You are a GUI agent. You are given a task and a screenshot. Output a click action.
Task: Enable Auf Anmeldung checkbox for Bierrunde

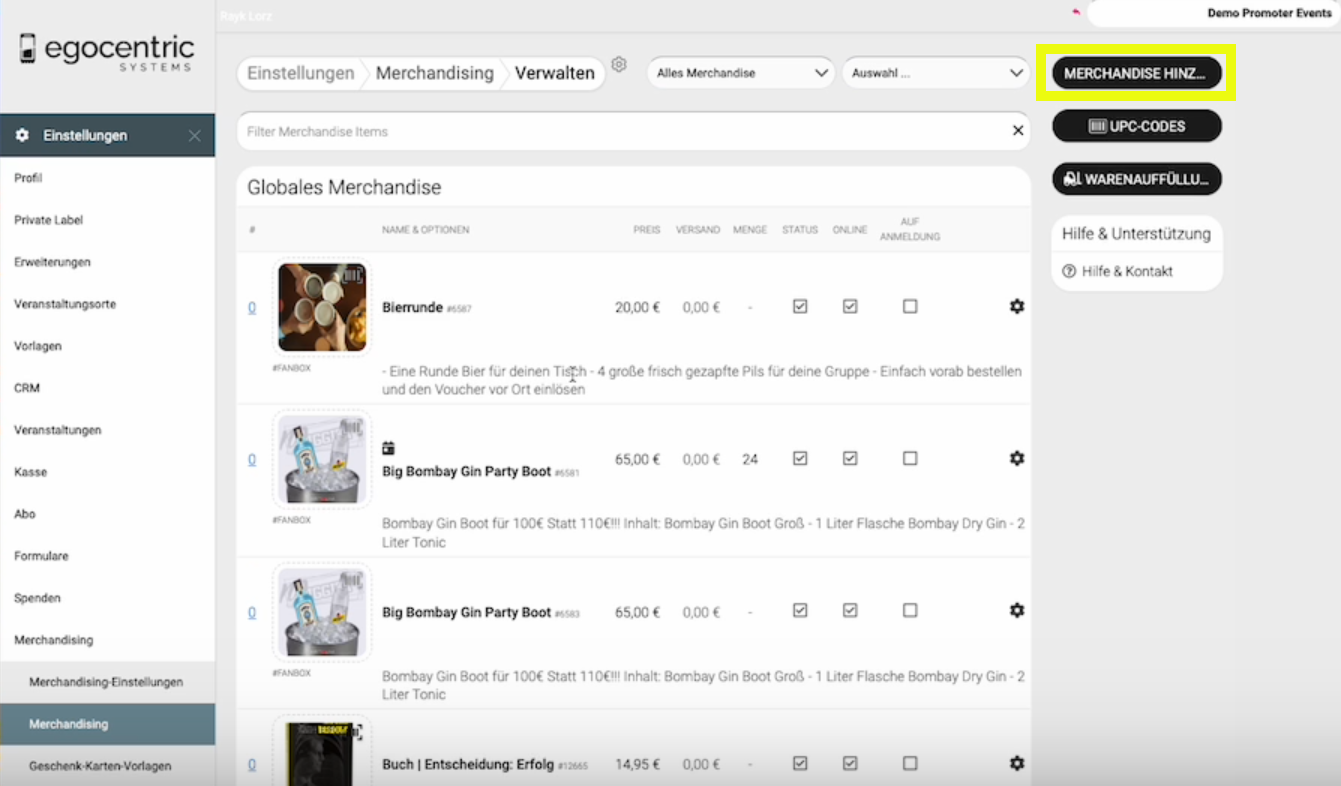tap(910, 306)
